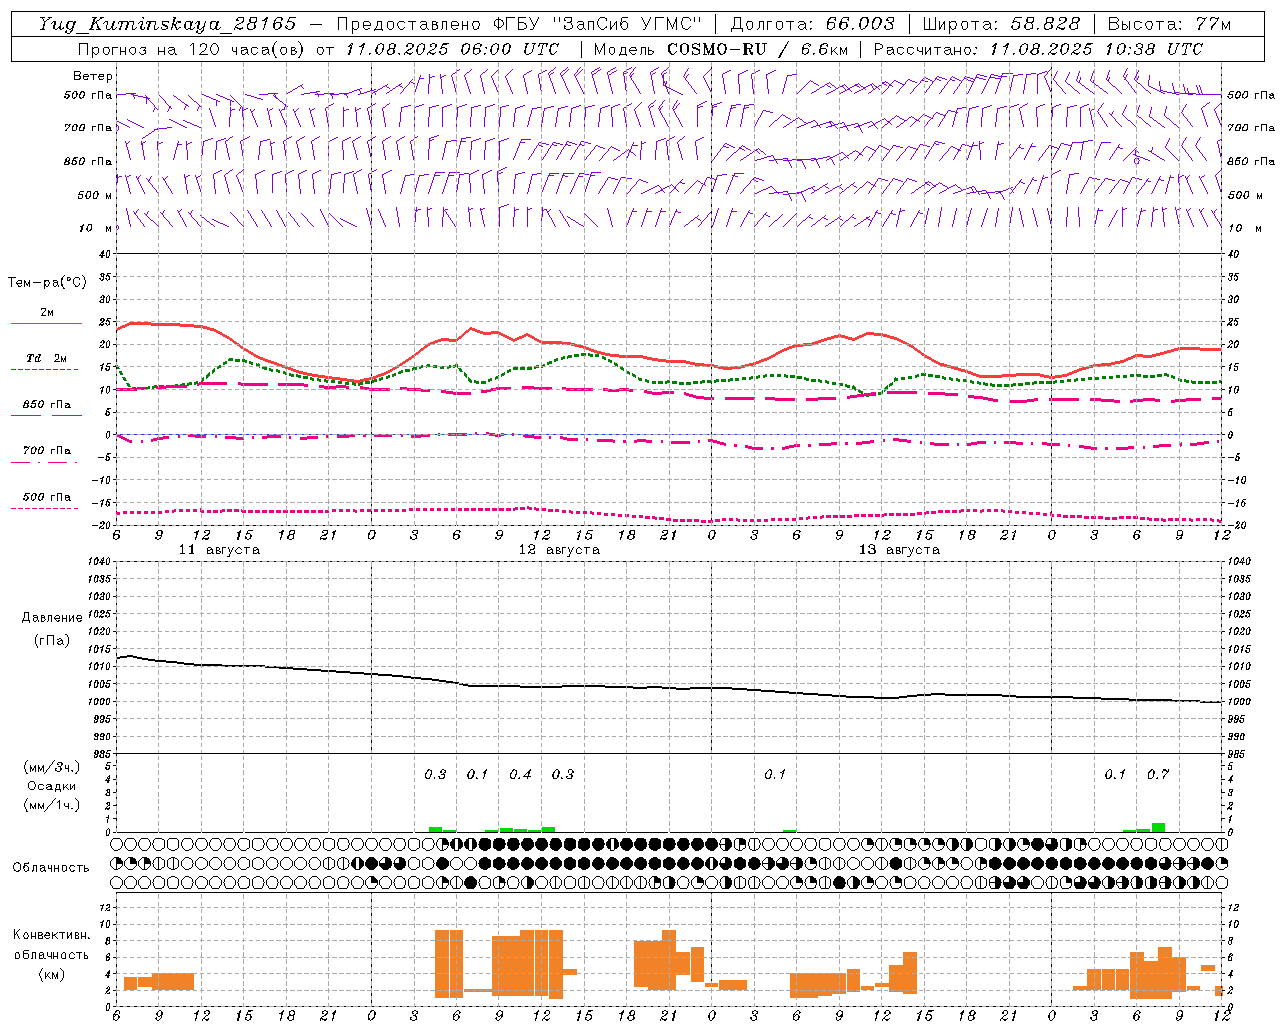Click the (км) unit under convective cloudiness
The width and height of the screenshot is (1280, 1024).
pyautogui.click(x=52, y=974)
